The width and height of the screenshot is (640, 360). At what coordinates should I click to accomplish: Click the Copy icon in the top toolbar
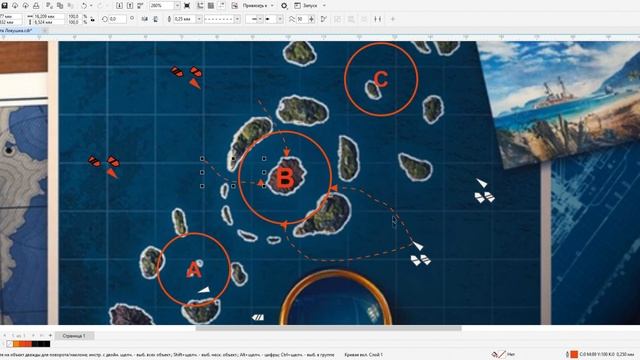60,6
